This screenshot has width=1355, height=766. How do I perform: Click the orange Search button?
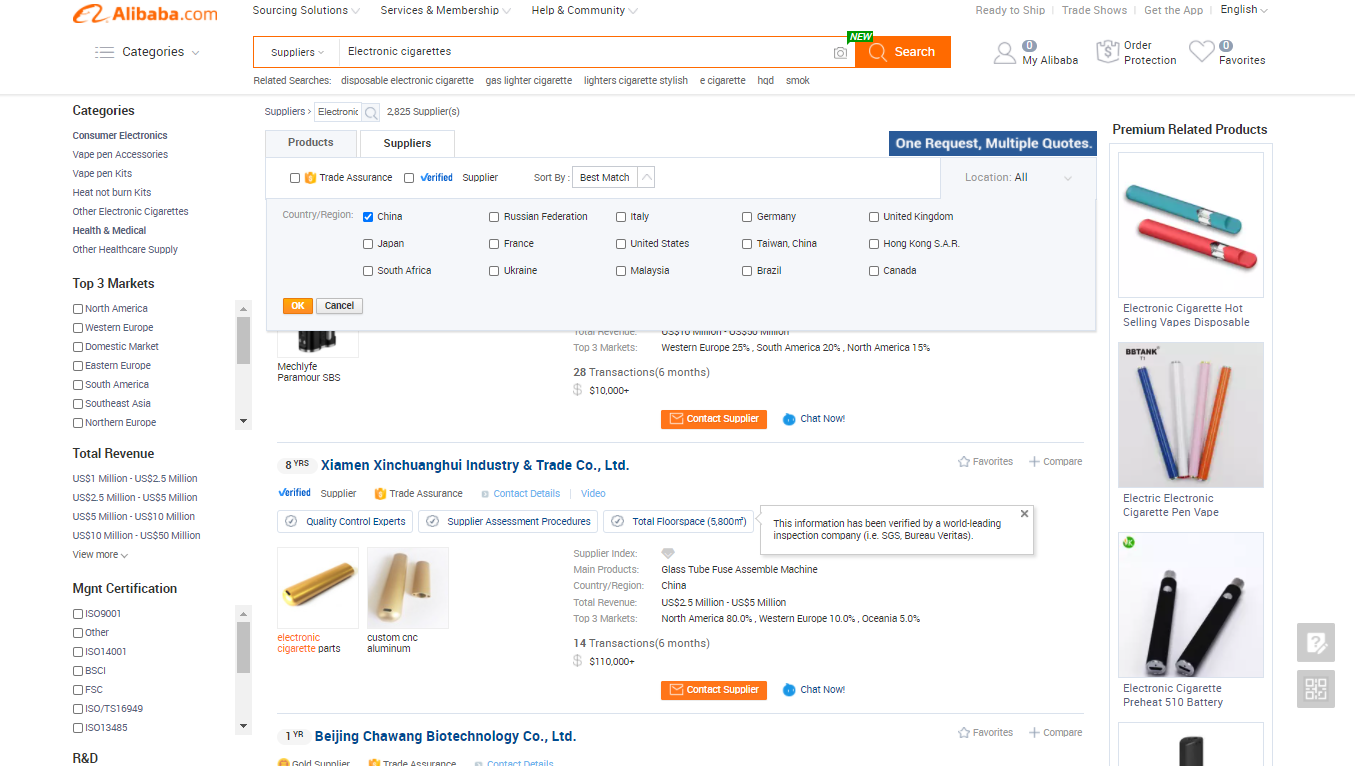click(903, 52)
